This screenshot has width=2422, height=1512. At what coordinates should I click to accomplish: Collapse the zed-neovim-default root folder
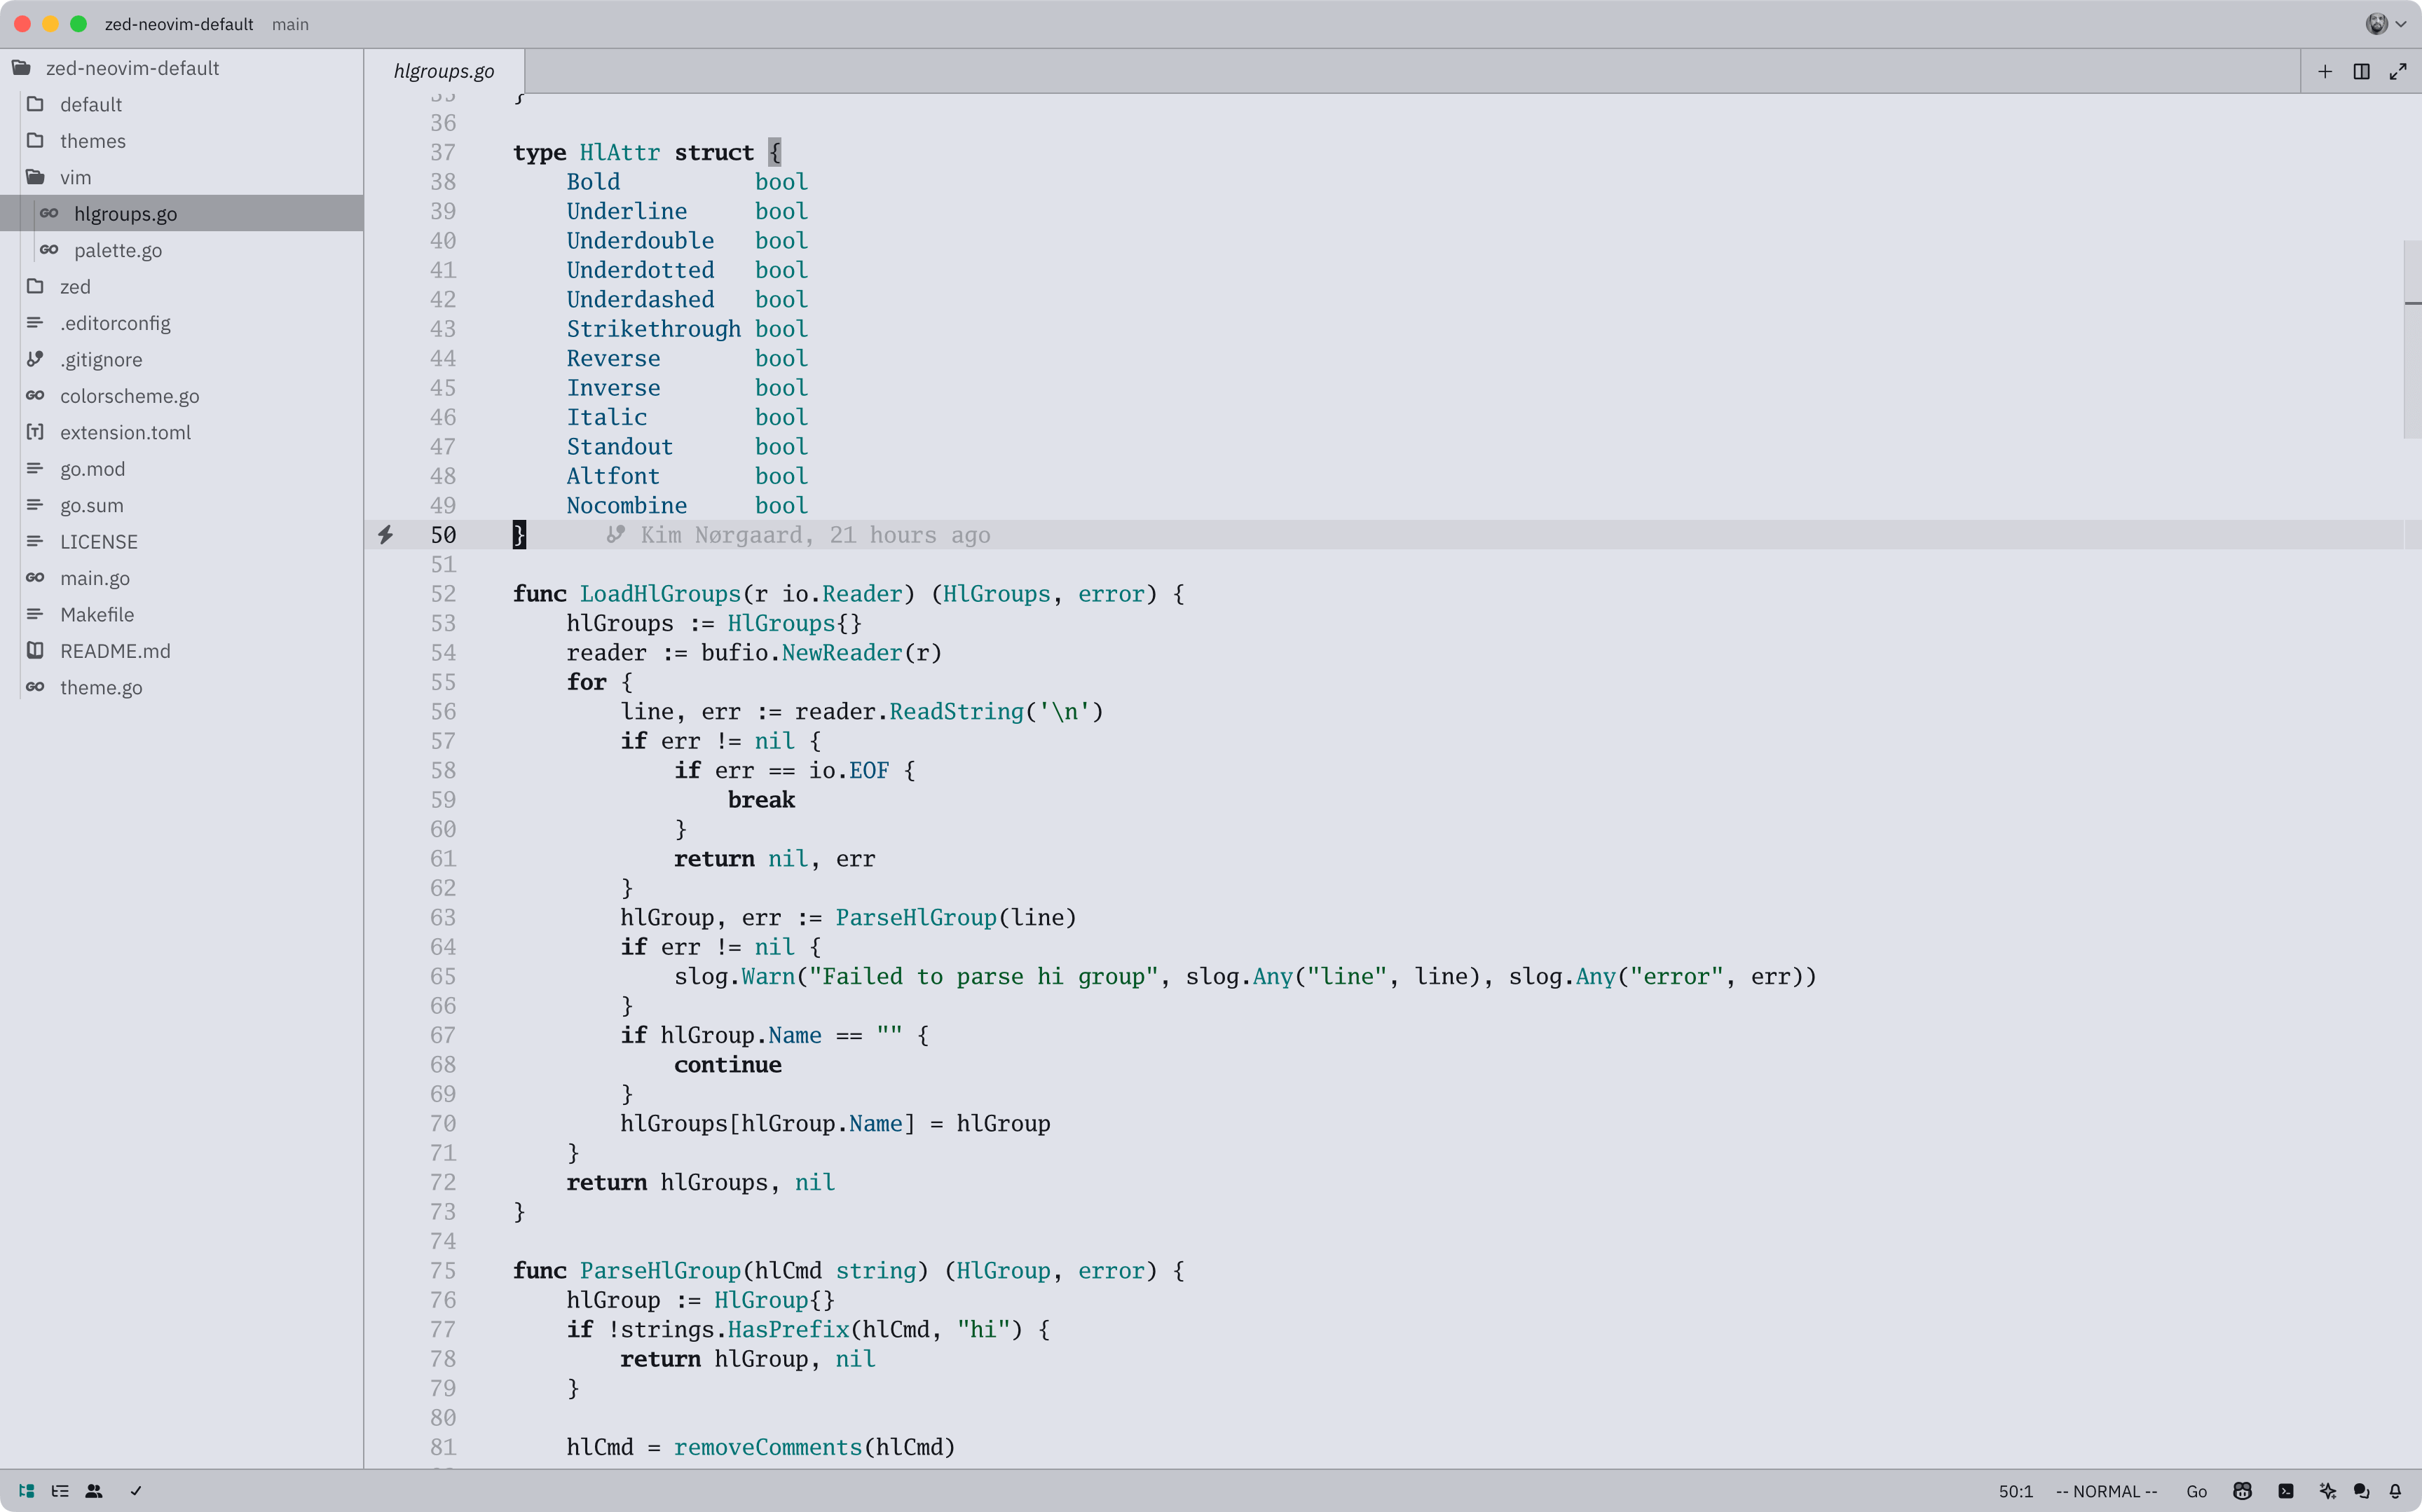click(181, 68)
